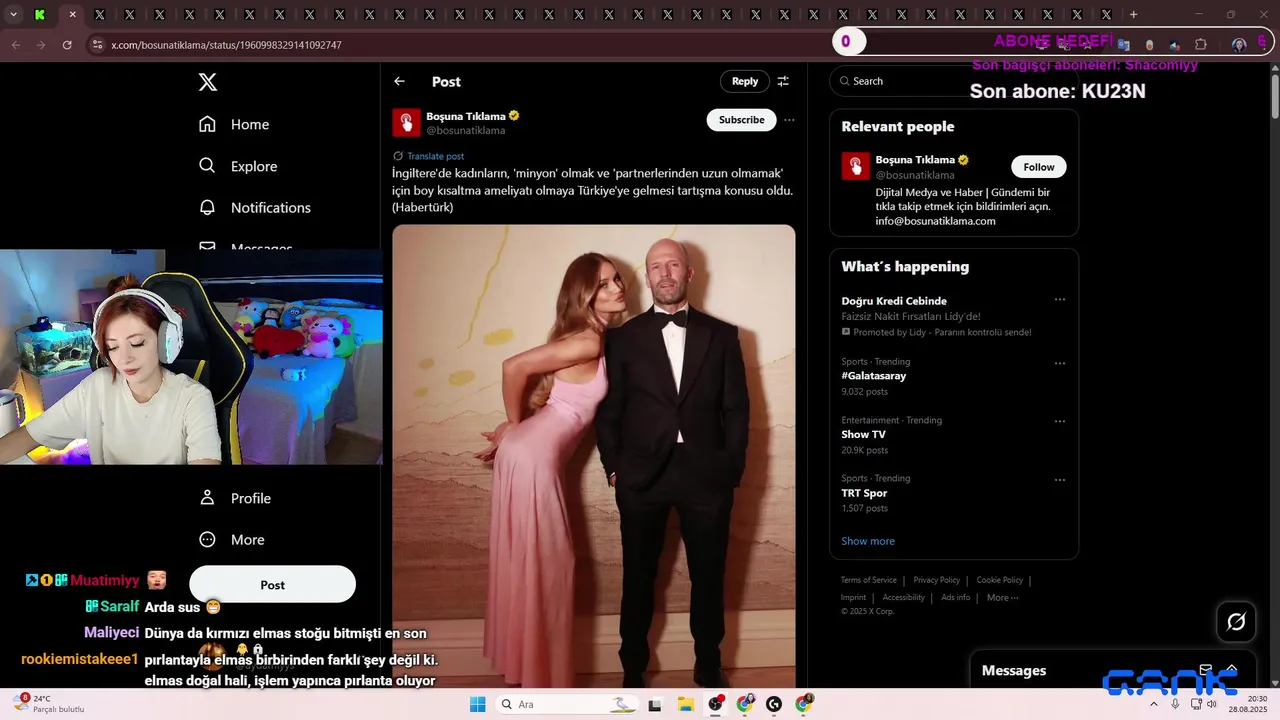The image size is (1280, 720).
Task: Open the #Galatasaray trend
Action: click(874, 376)
